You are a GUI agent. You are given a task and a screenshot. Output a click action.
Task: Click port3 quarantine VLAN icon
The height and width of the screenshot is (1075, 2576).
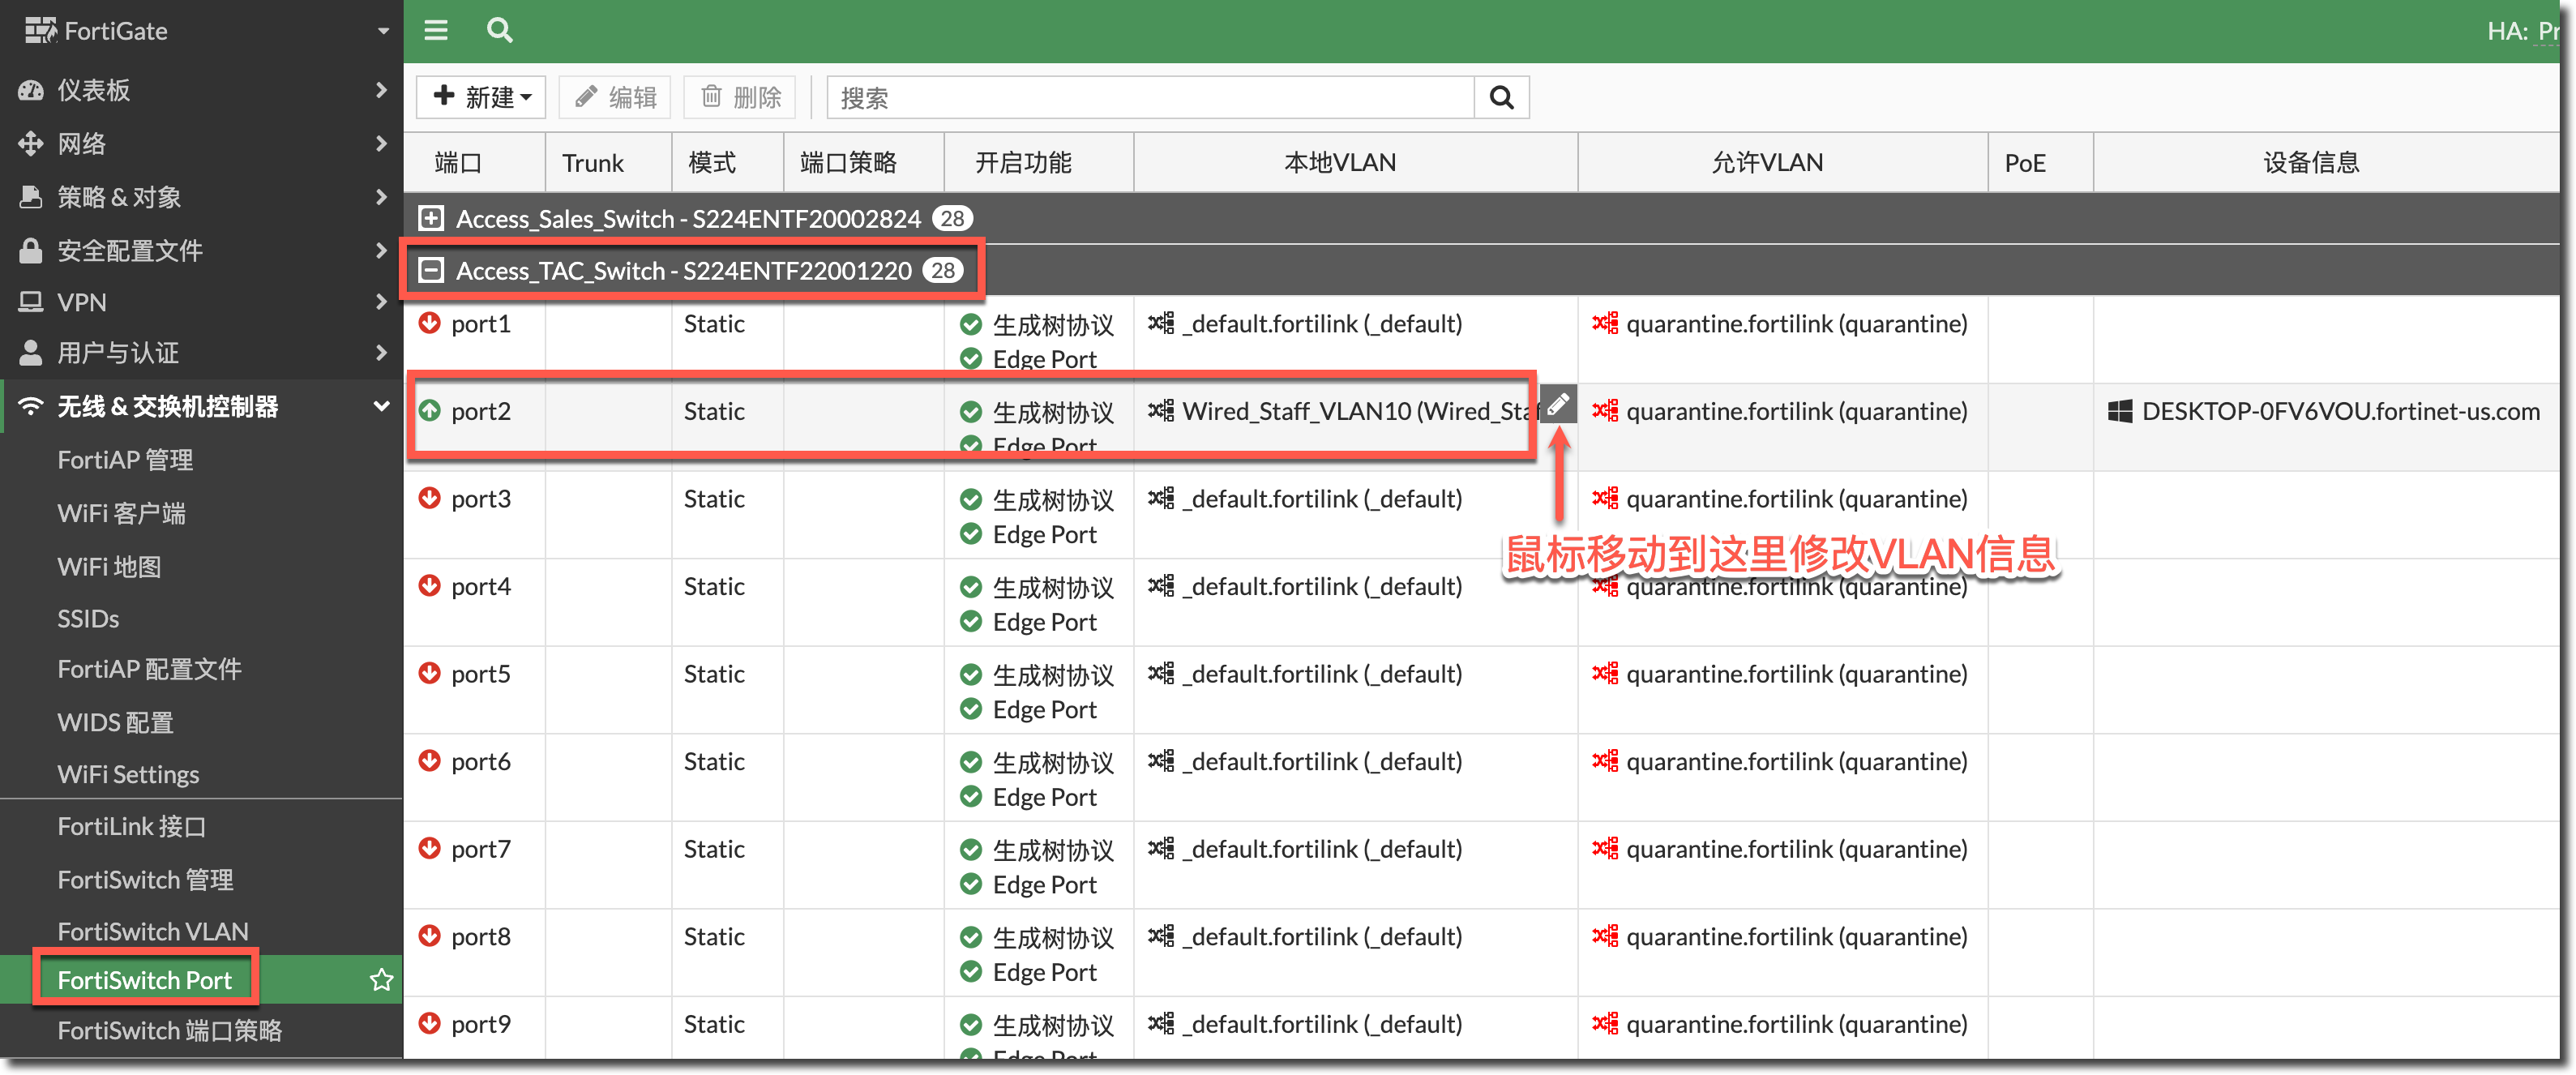point(1604,498)
